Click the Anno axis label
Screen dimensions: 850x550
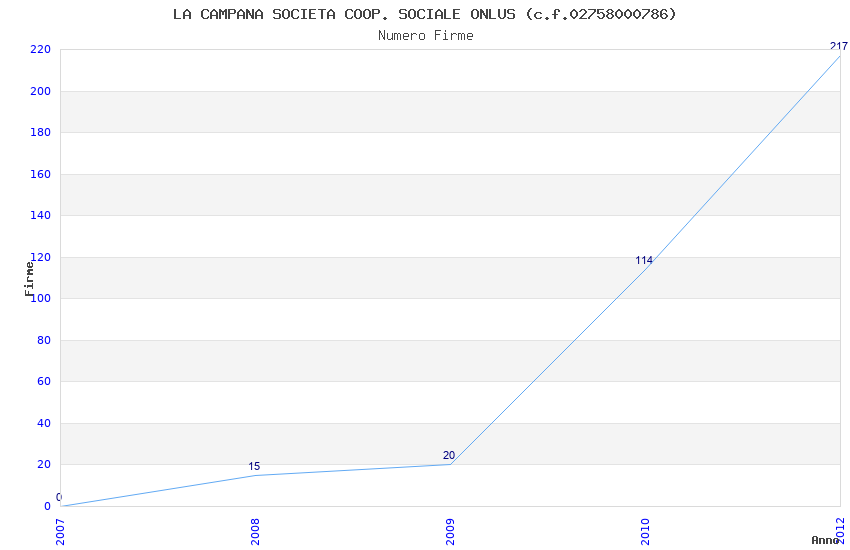click(x=825, y=540)
